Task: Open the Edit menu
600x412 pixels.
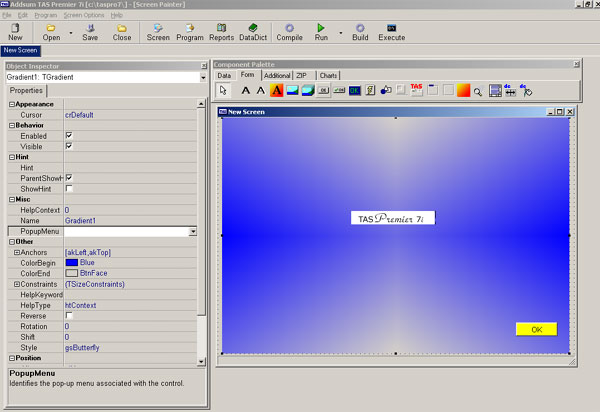Action: click(x=23, y=15)
